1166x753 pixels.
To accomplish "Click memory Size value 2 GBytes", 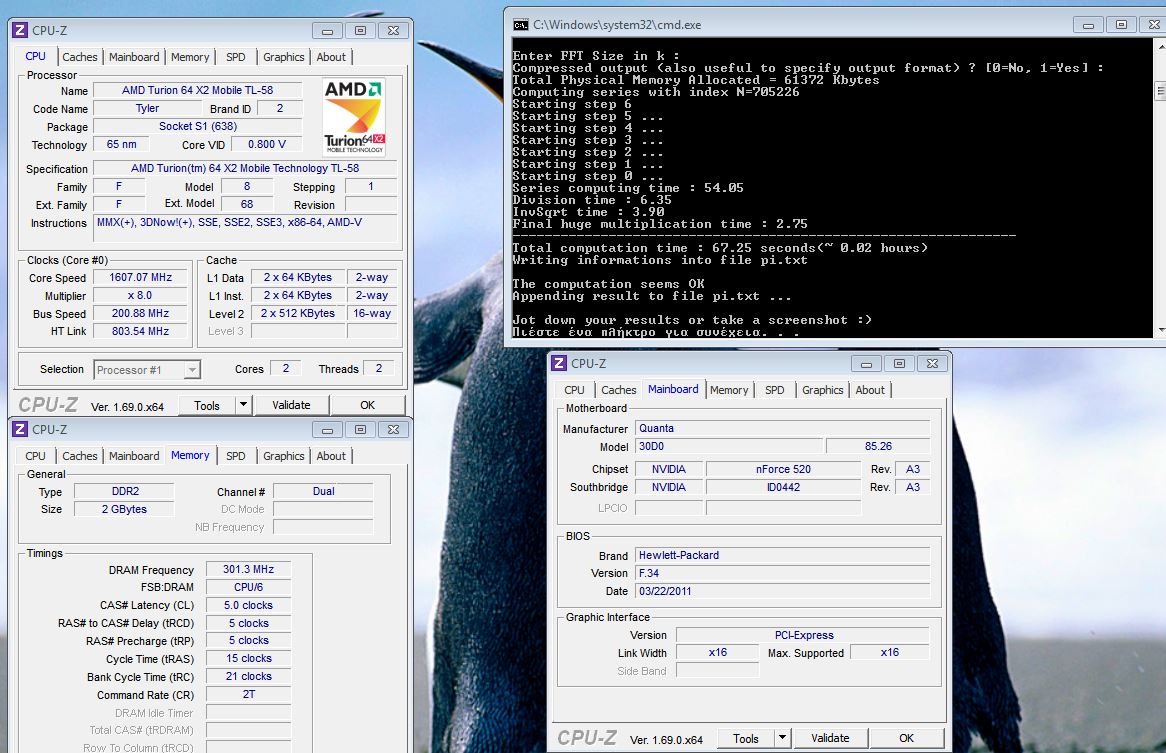I will pyautogui.click(x=124, y=509).
